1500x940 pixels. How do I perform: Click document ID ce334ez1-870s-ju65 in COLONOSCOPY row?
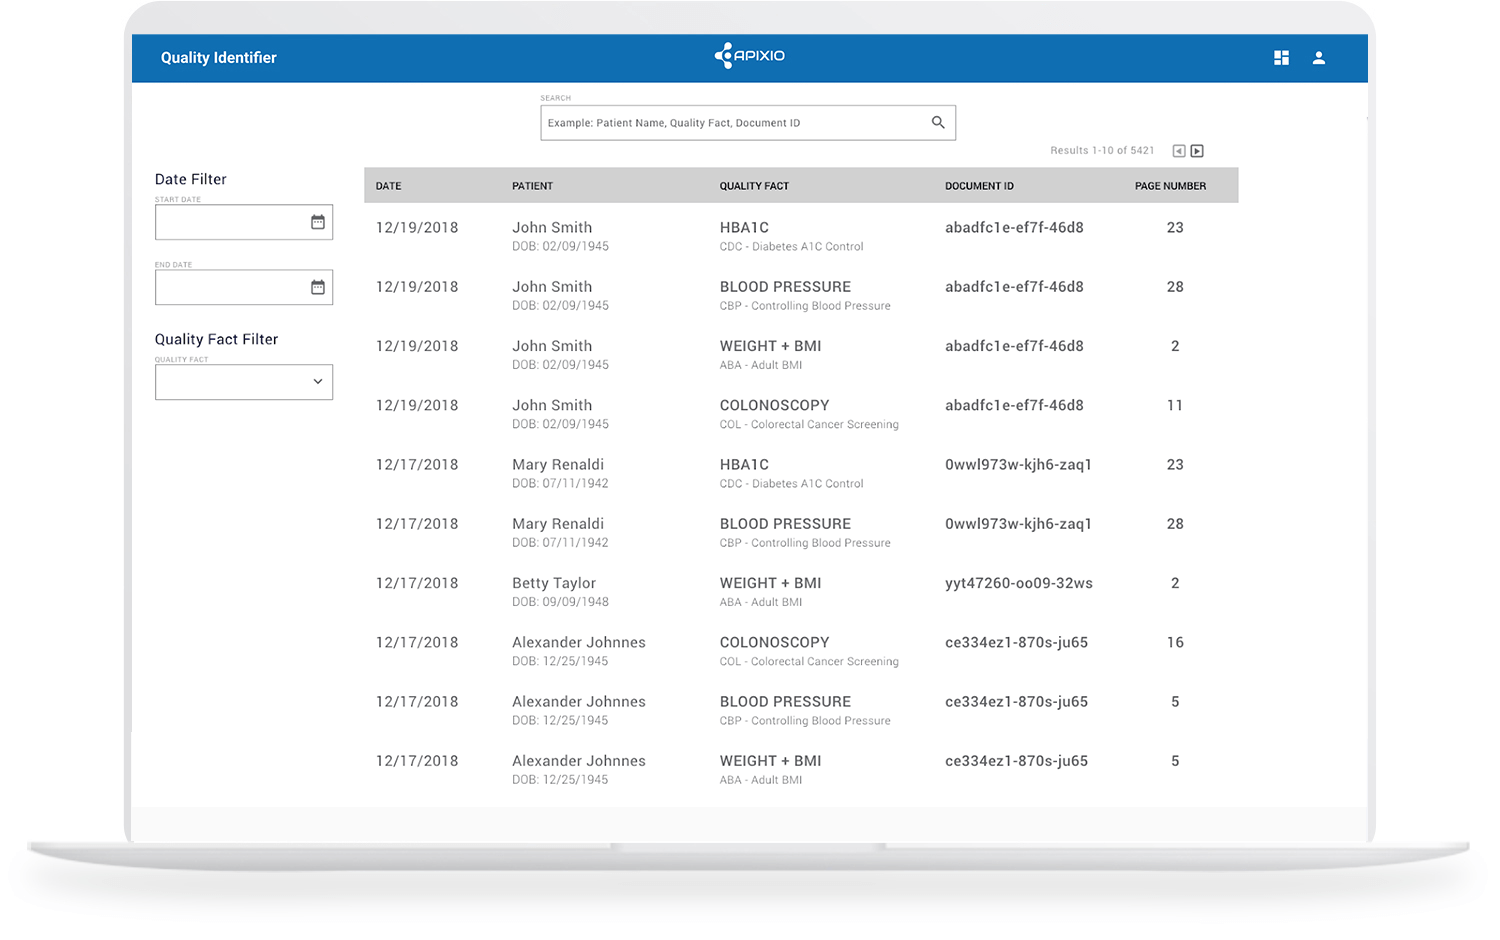pos(1016,642)
